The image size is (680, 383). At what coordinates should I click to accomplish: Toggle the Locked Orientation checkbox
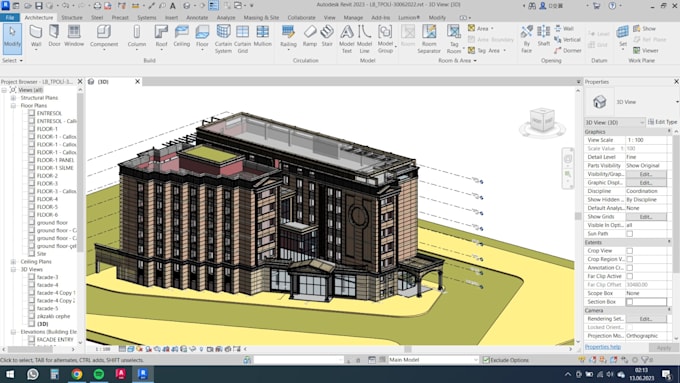coord(629,327)
